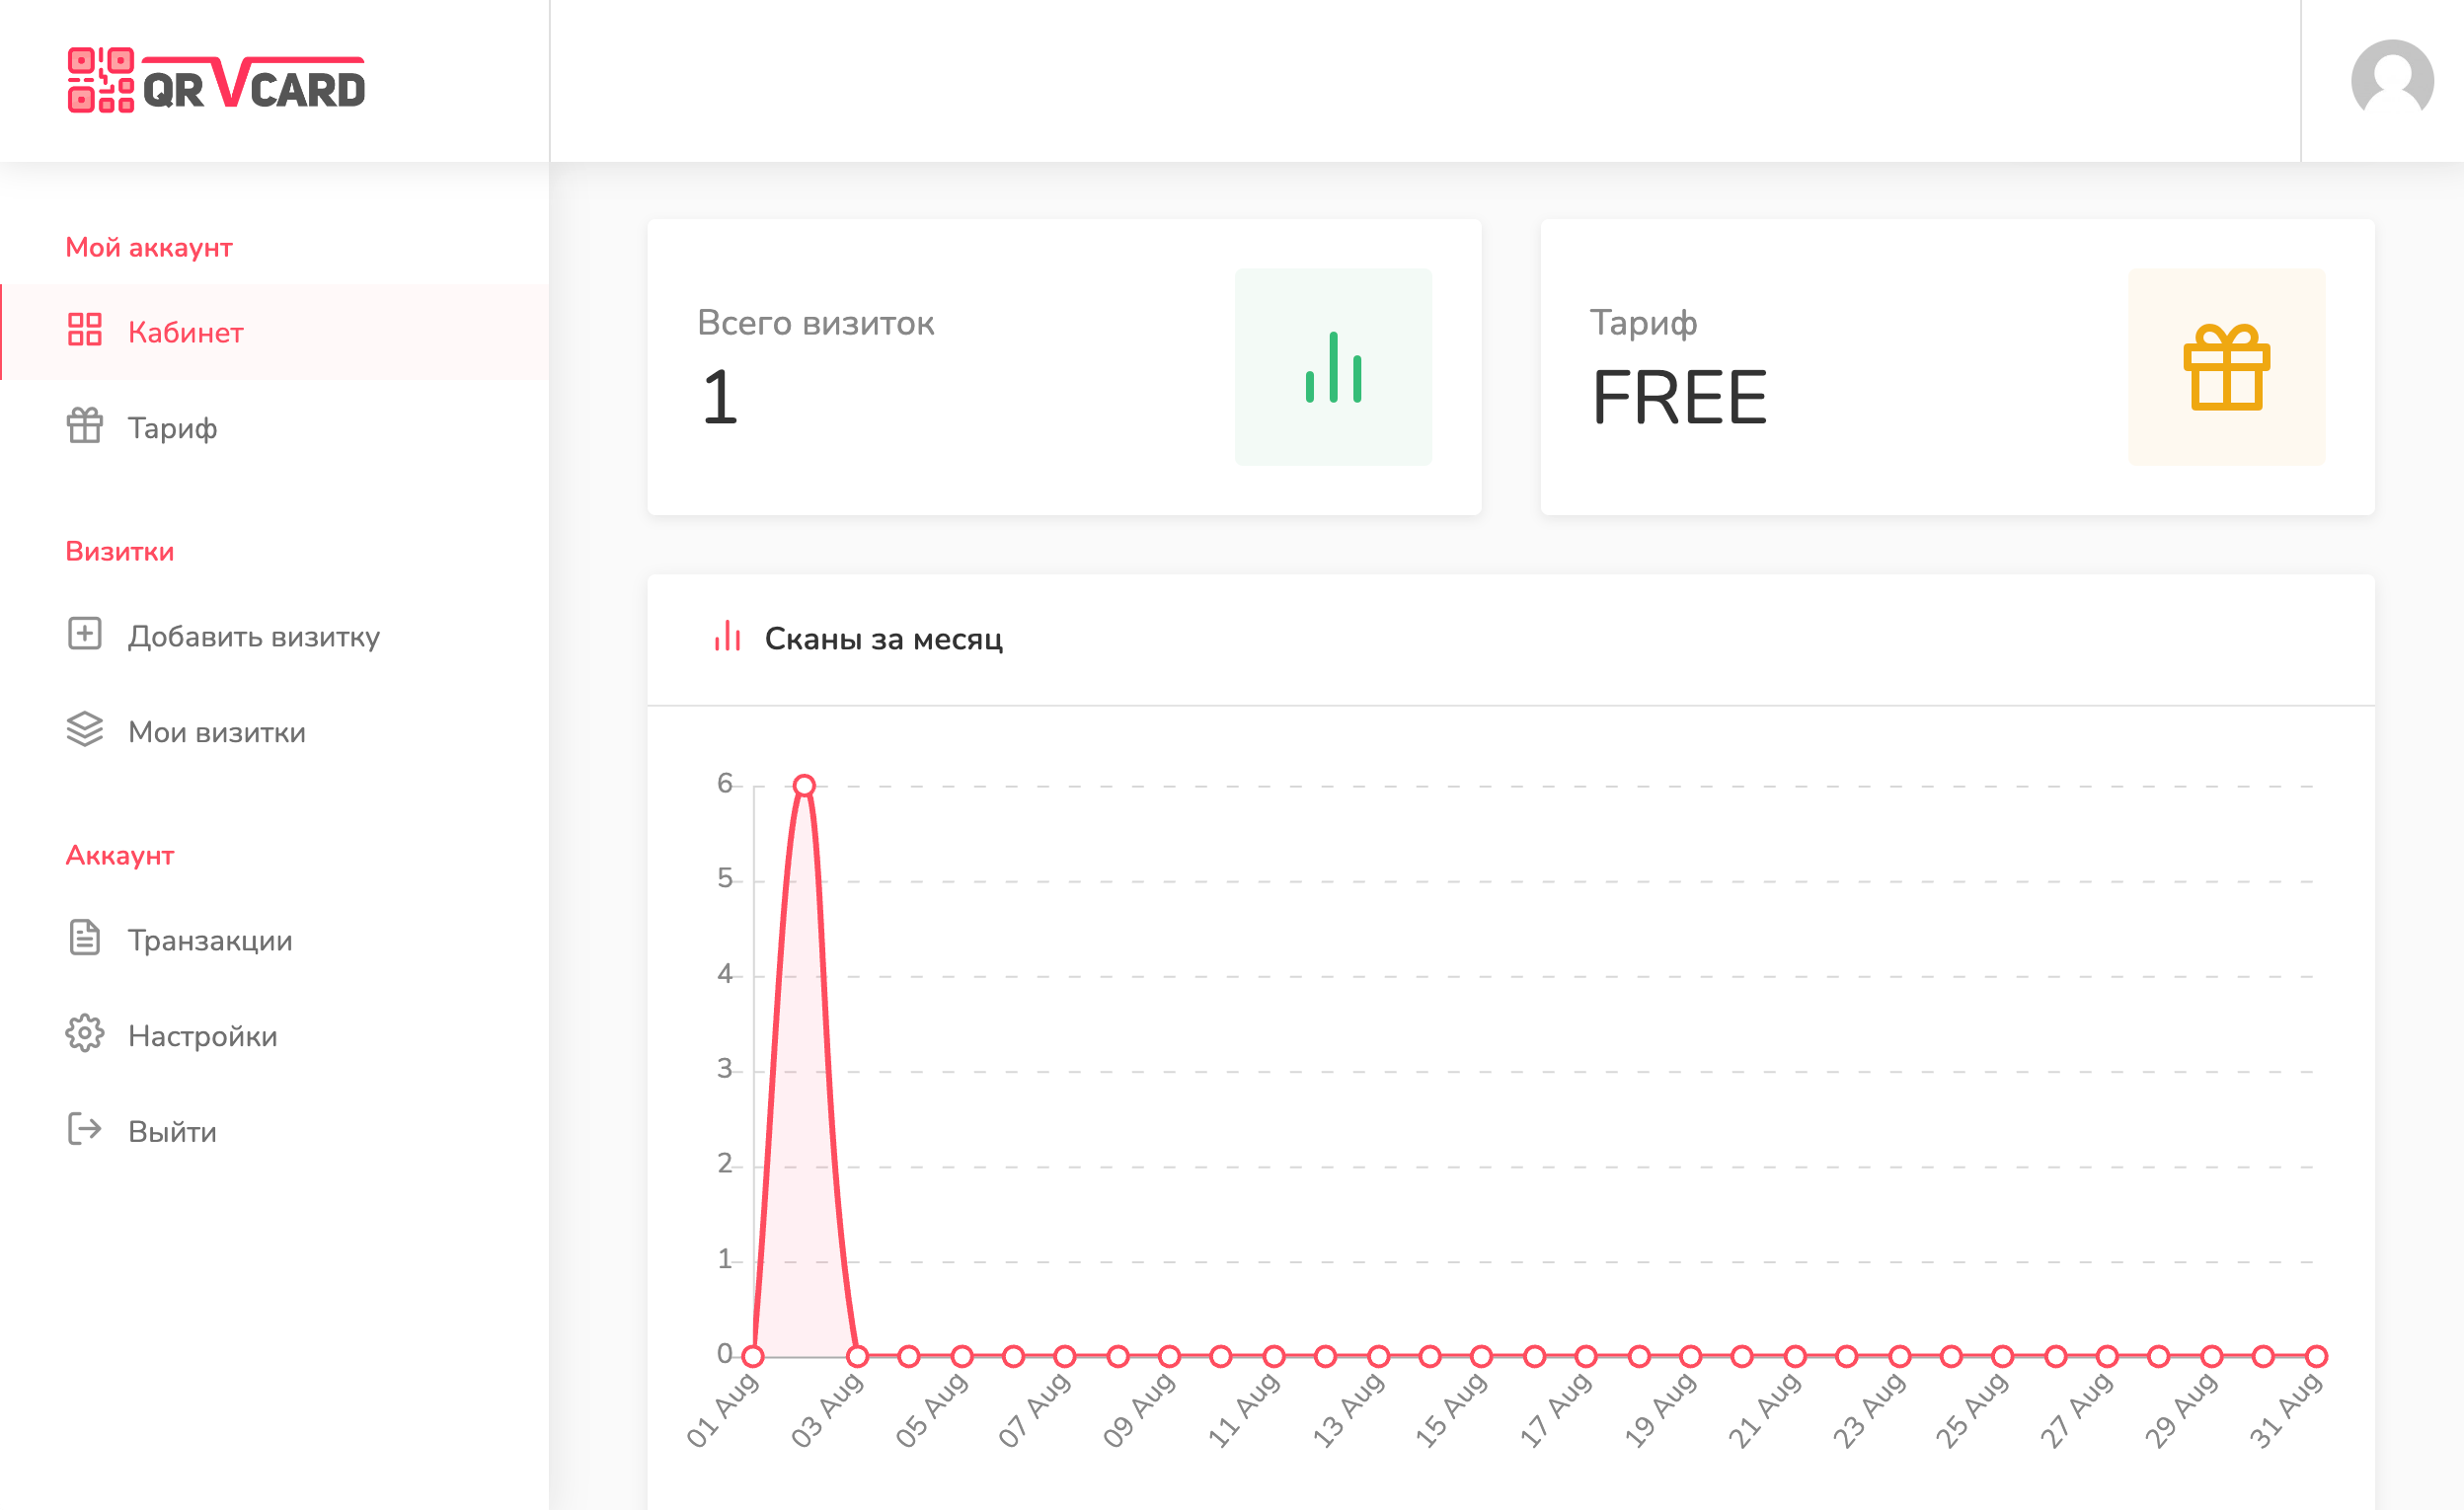The height and width of the screenshot is (1510, 2464).
Task: Click the document icon for Транзакции
Action: point(85,938)
